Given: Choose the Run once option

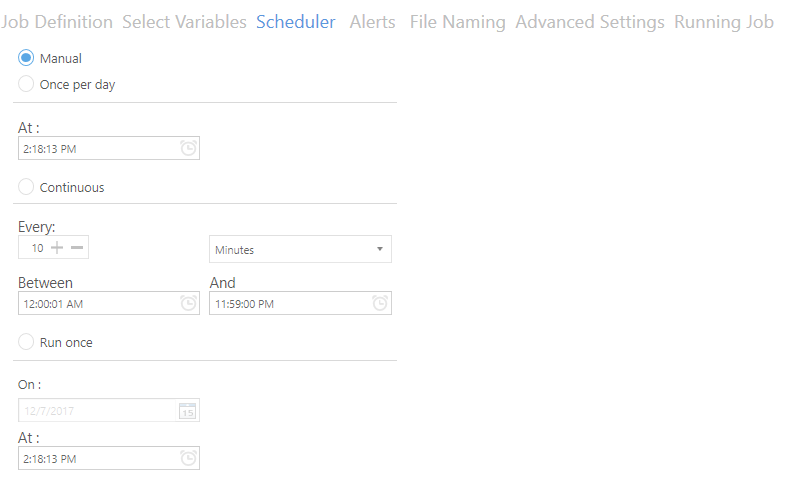Looking at the screenshot, I should 26,342.
